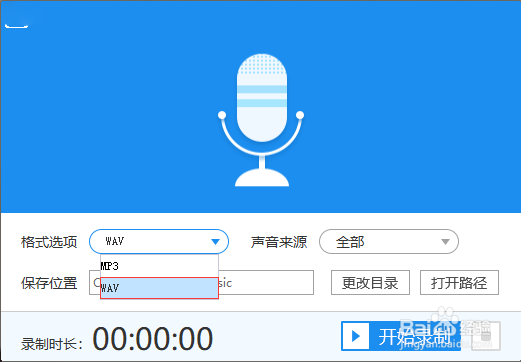Viewport: 521px width, 362px height.
Task: Click the 00:00:00 recording timer
Action: click(153, 339)
